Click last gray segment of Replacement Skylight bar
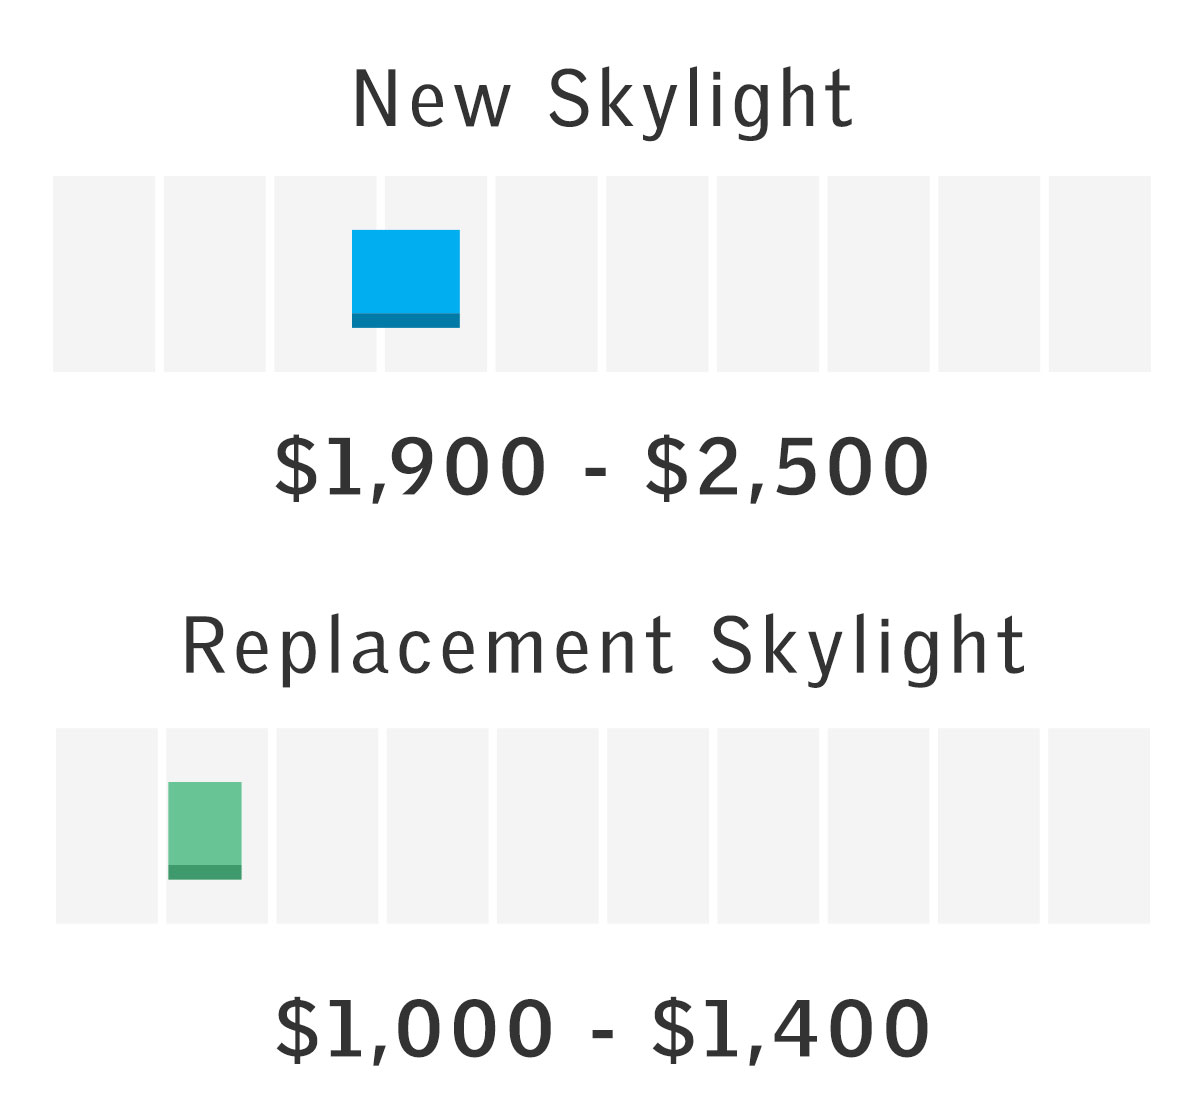 [1099, 826]
